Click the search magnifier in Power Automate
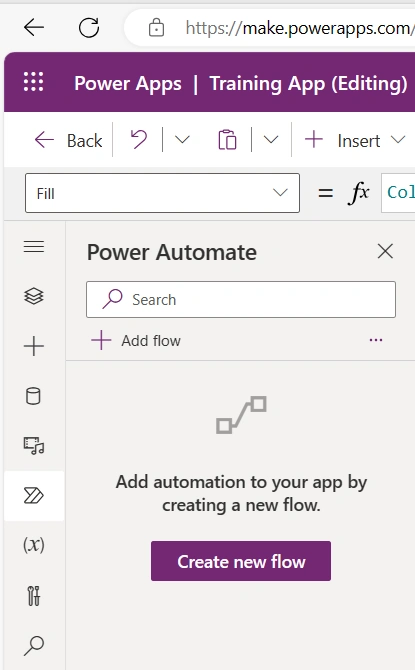415x670 pixels. coord(112,299)
